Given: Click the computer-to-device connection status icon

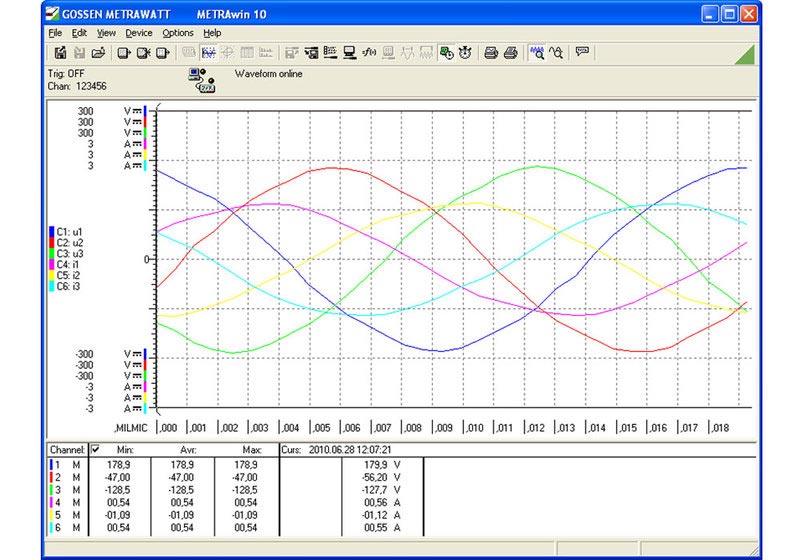Looking at the screenshot, I should (202, 81).
